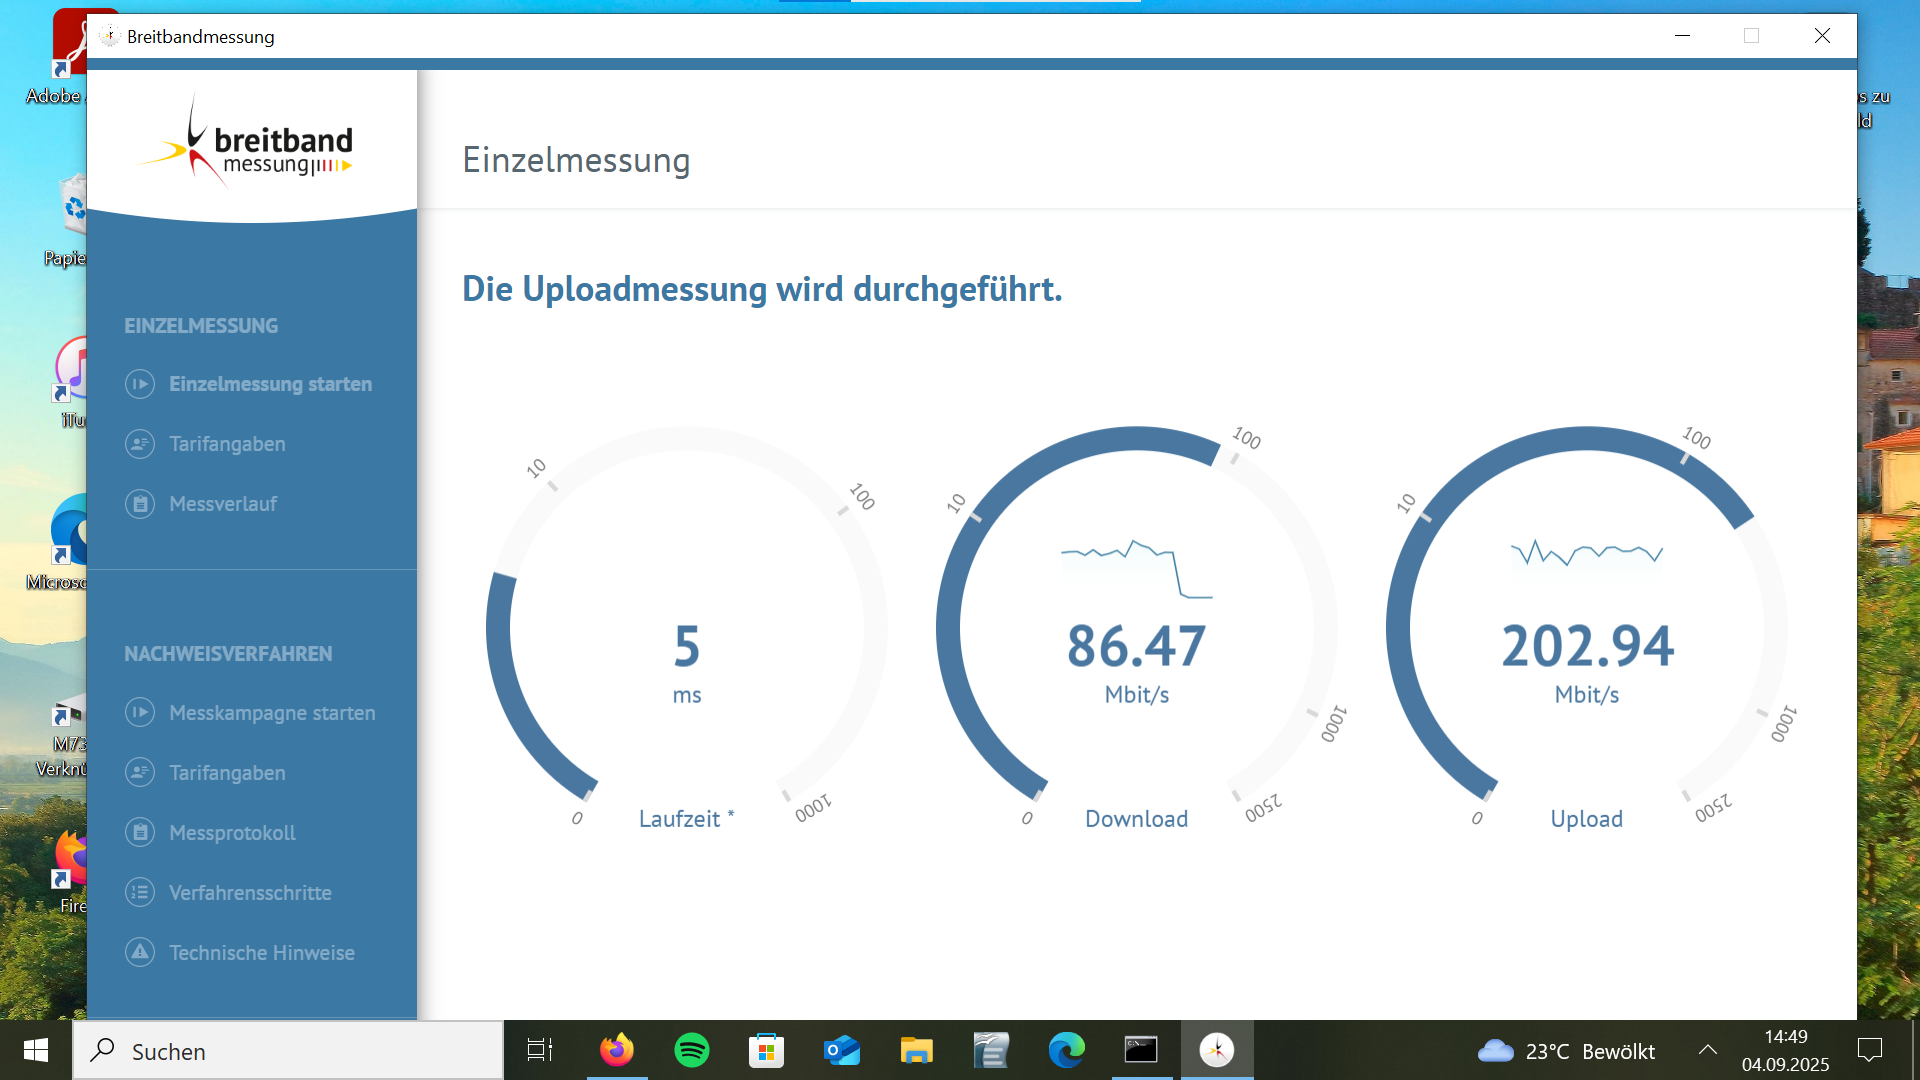Click the Messverlauf clipboard icon
Image resolution: width=1920 pixels, height=1080 pixels.
pos(140,504)
